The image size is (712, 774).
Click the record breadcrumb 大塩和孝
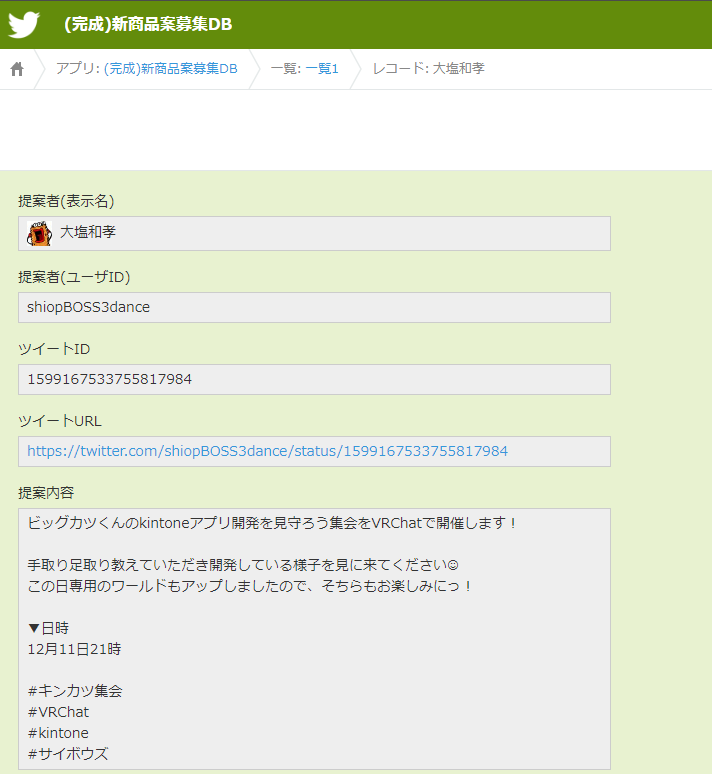(429, 69)
